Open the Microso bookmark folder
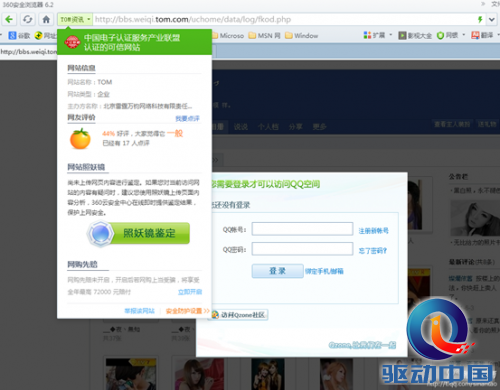This screenshot has height=390, width=500. (x=229, y=35)
